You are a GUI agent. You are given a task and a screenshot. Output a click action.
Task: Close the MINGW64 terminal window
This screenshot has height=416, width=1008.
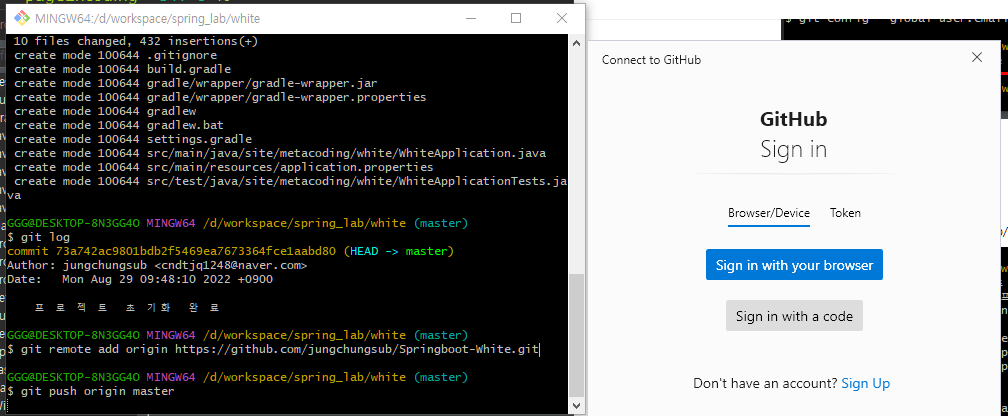pyautogui.click(x=562, y=18)
